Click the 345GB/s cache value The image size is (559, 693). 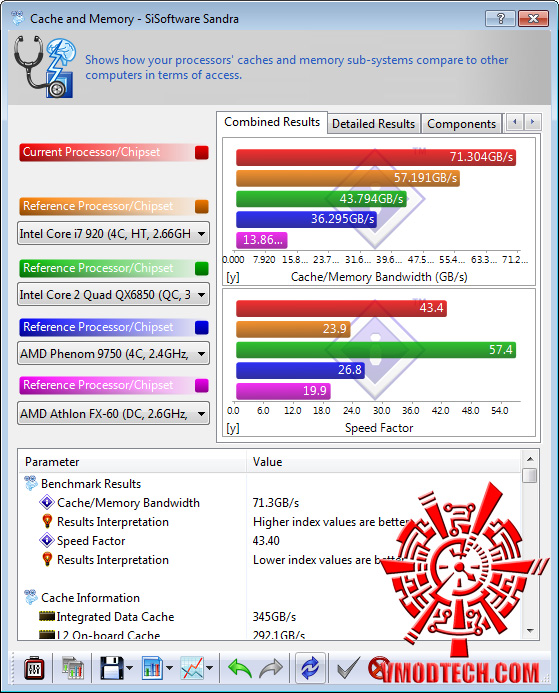(x=274, y=617)
